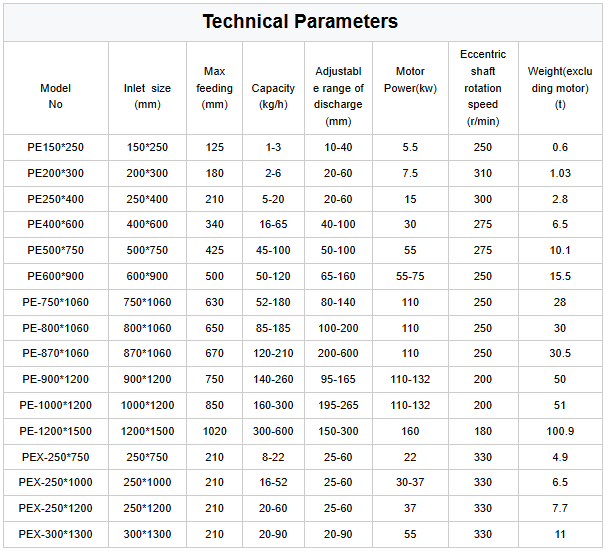608x552 pixels.
Task: Click the PEX-300*1300 model cell
Action: point(56,534)
